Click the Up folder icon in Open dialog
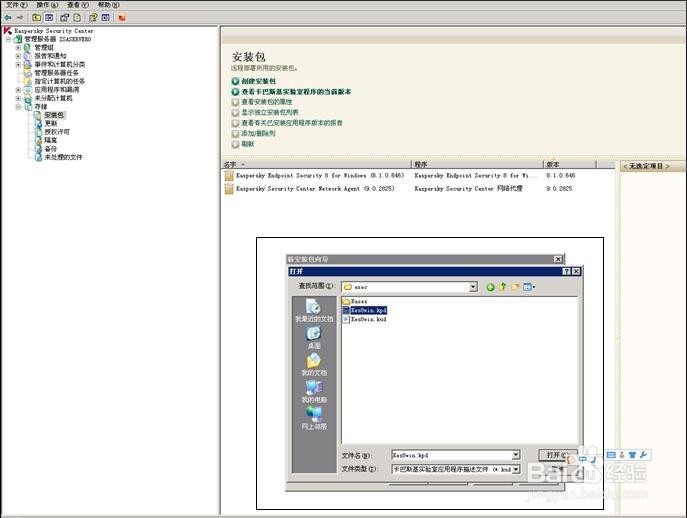The width and height of the screenshot is (687, 518). 503,287
